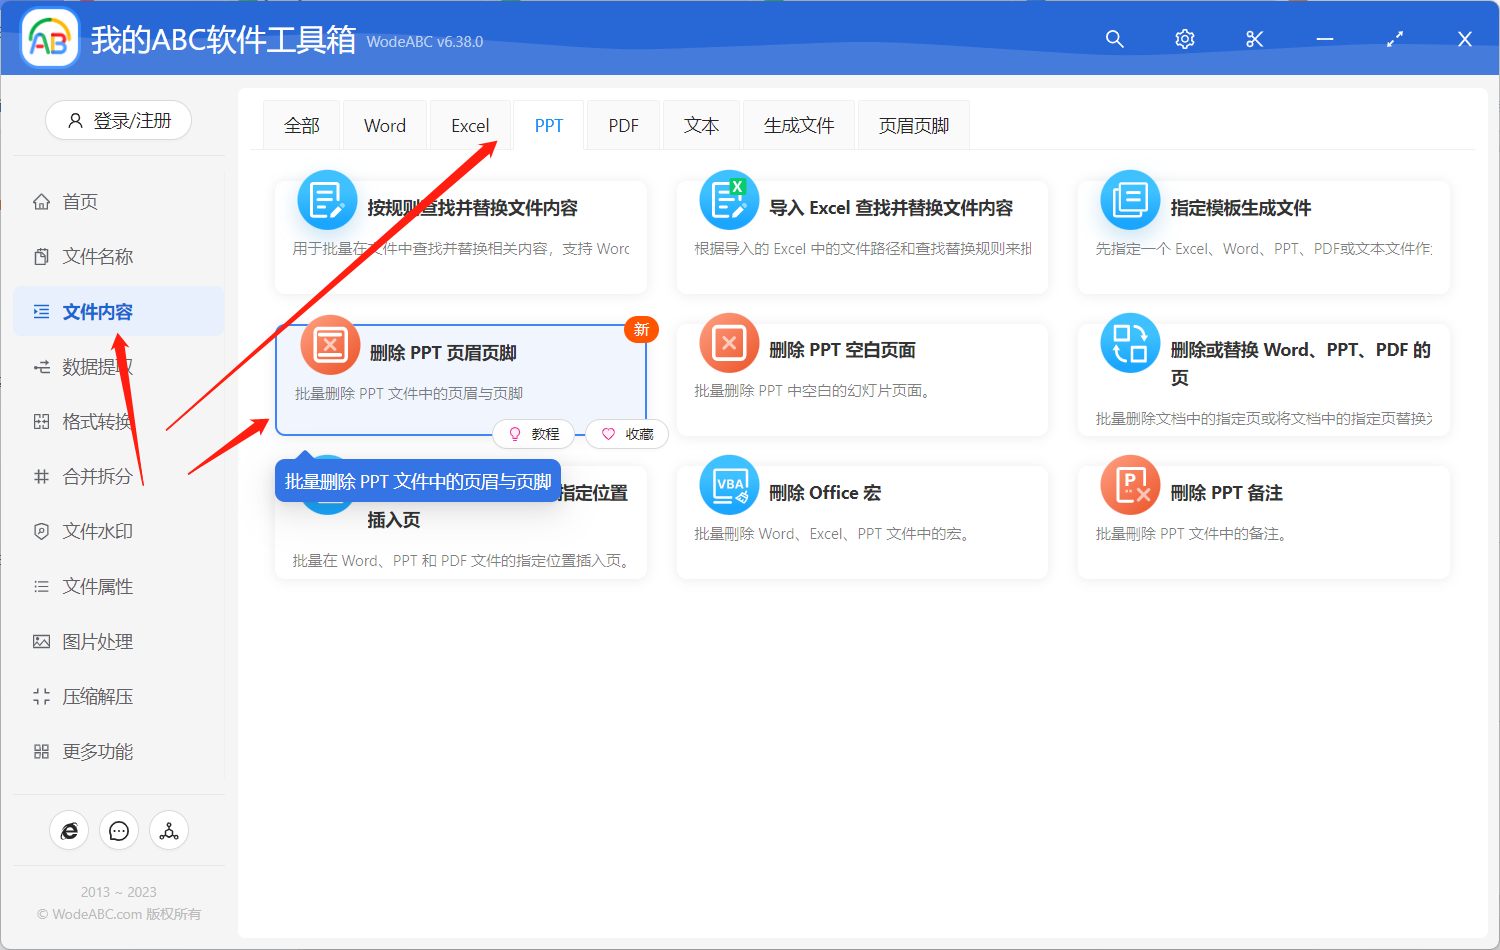
Task: Click the settings gear icon
Action: tap(1184, 39)
